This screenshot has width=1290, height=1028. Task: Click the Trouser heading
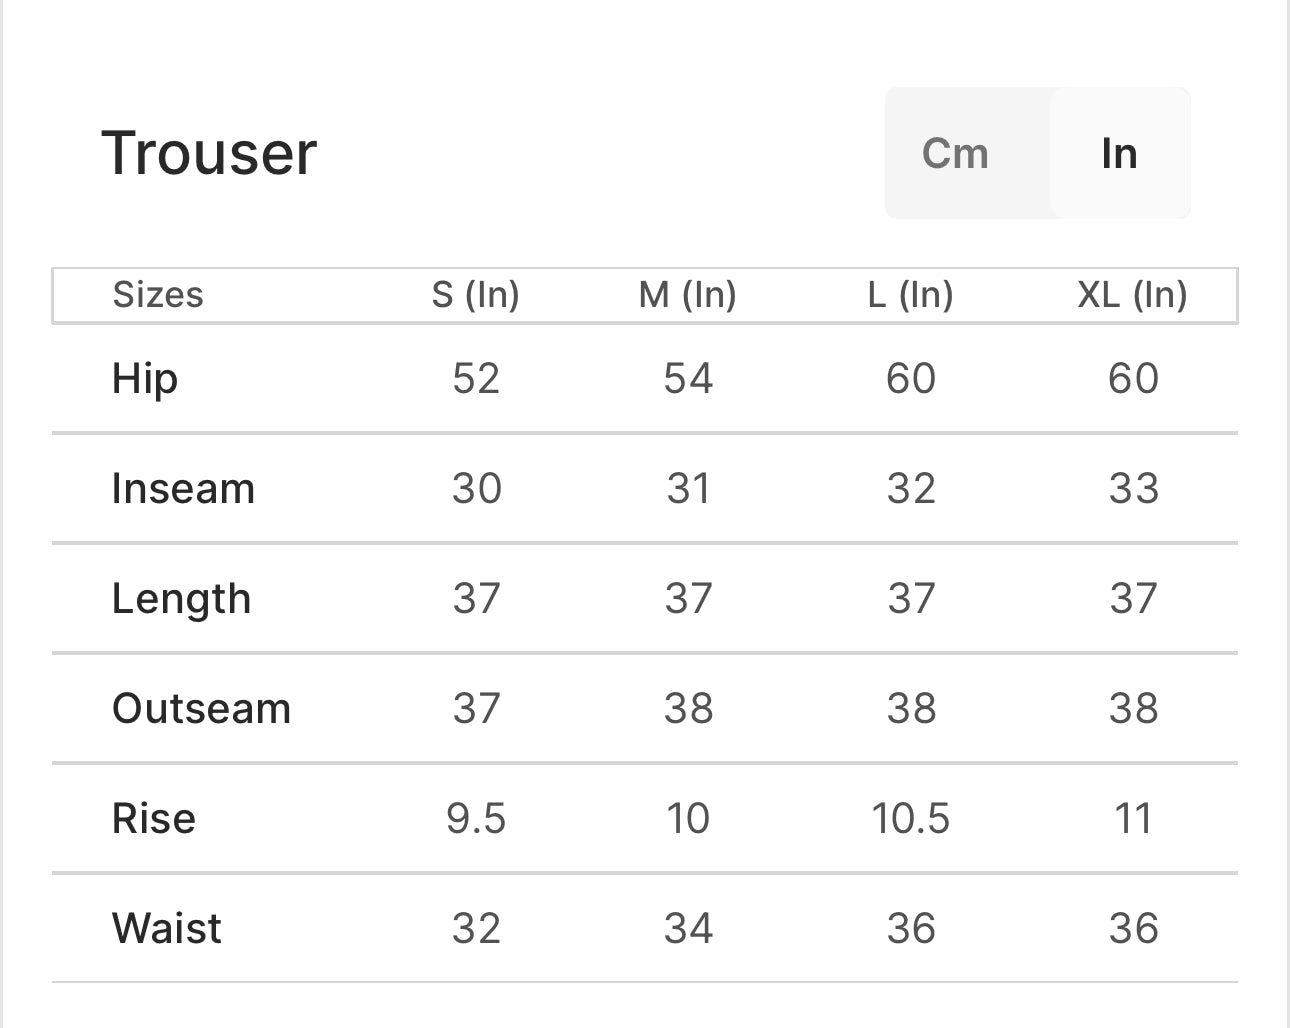tap(209, 153)
